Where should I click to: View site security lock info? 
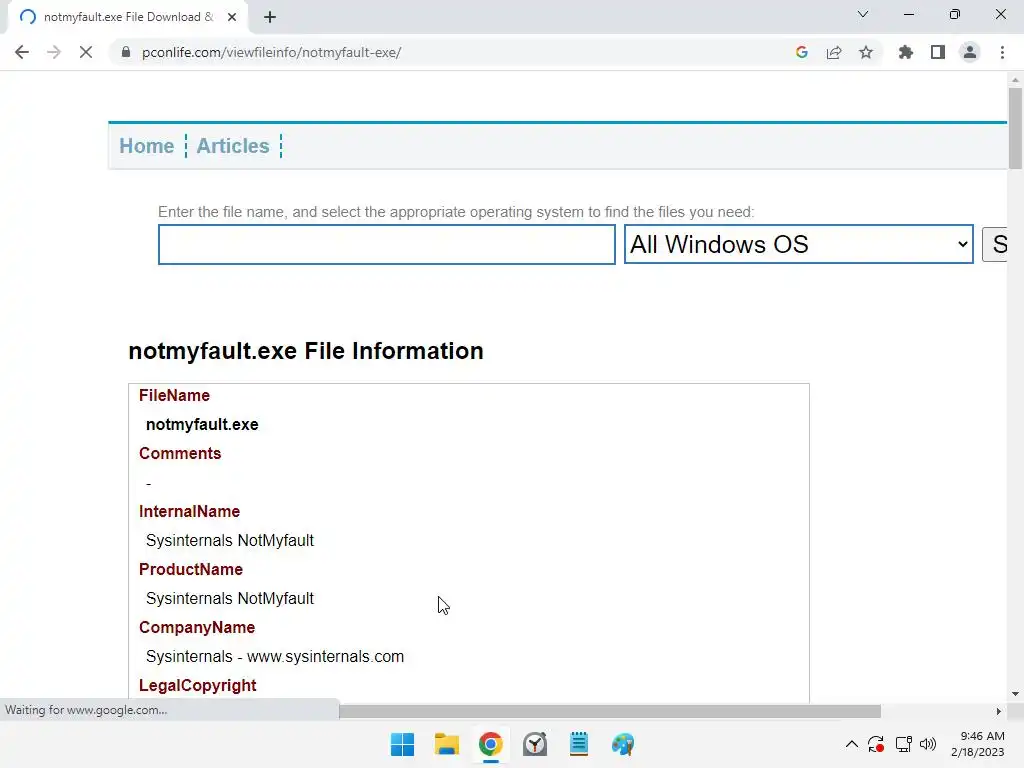point(126,52)
